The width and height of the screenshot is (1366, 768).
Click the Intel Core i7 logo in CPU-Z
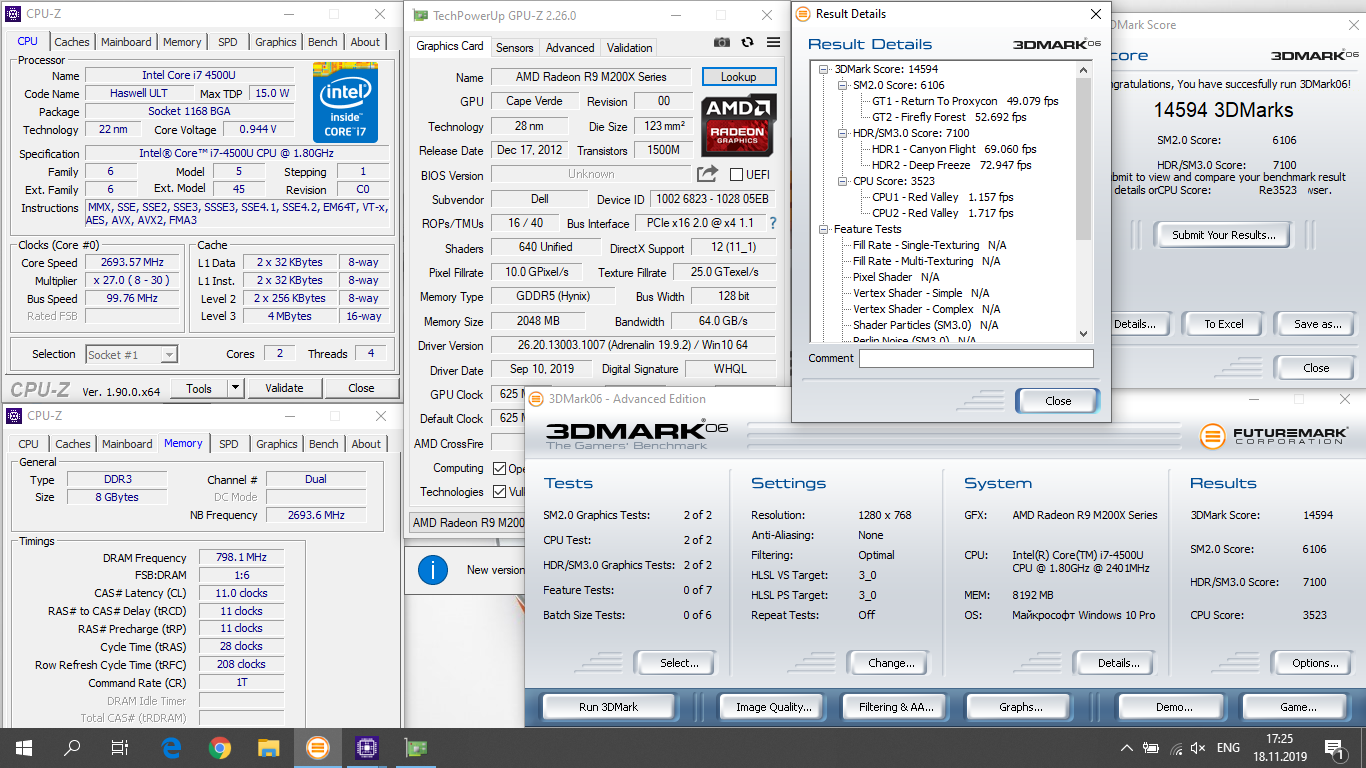tap(345, 102)
